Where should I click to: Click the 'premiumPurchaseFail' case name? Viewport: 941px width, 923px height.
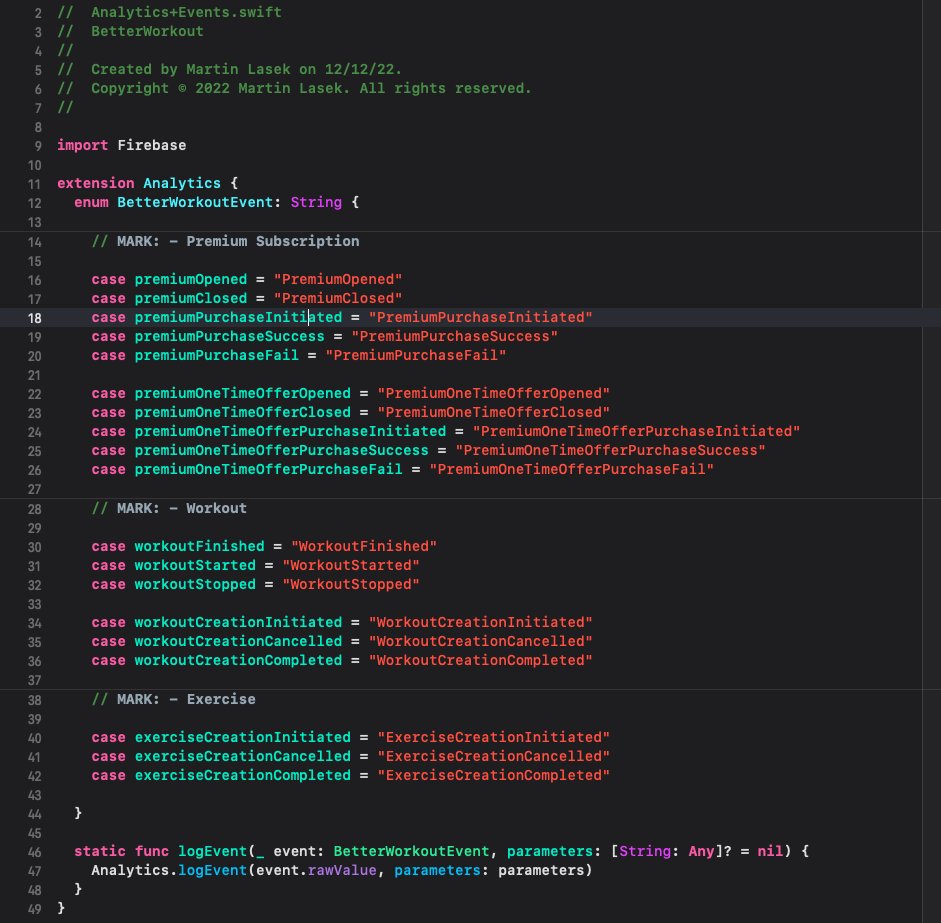pyautogui.click(x=216, y=355)
